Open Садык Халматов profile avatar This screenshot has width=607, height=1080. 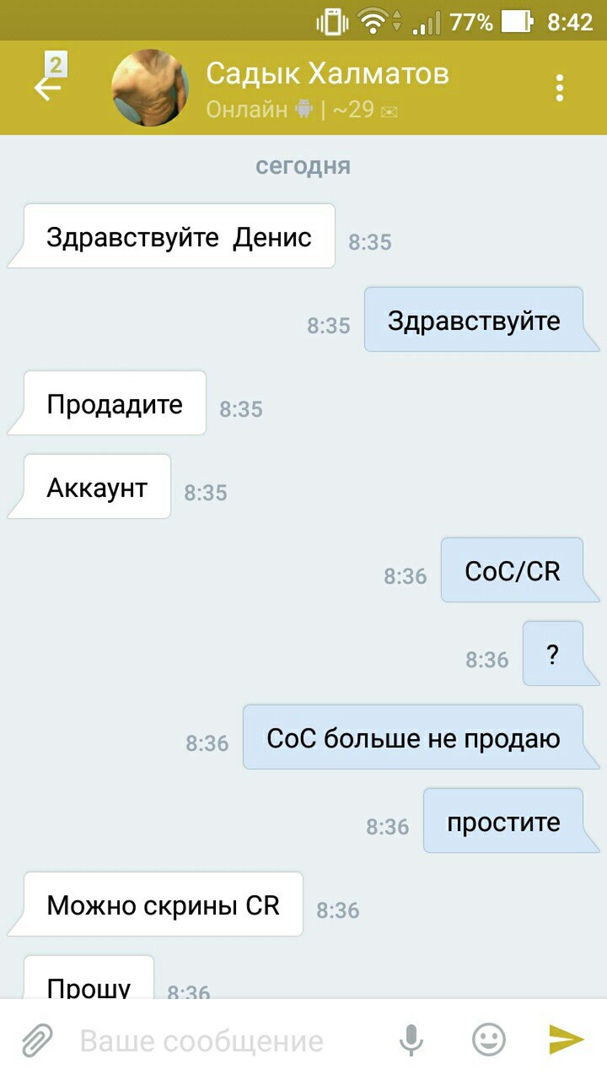(150, 88)
